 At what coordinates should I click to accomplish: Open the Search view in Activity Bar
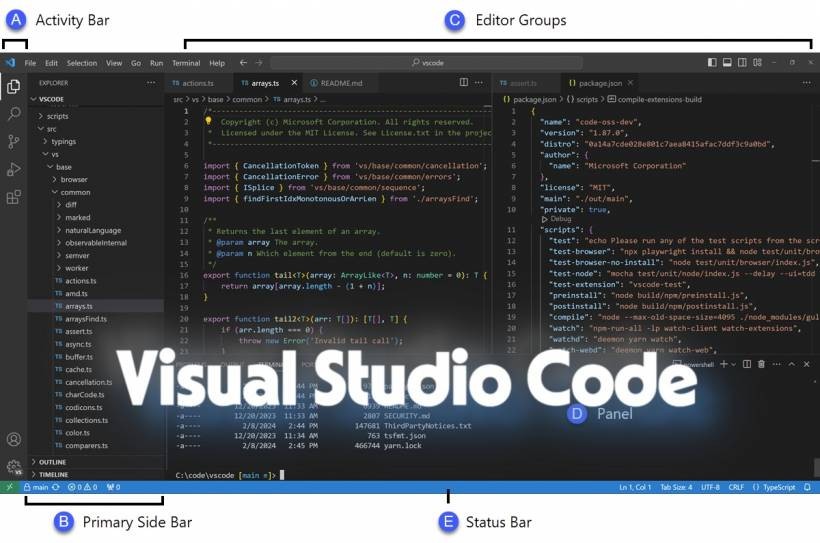(14, 114)
